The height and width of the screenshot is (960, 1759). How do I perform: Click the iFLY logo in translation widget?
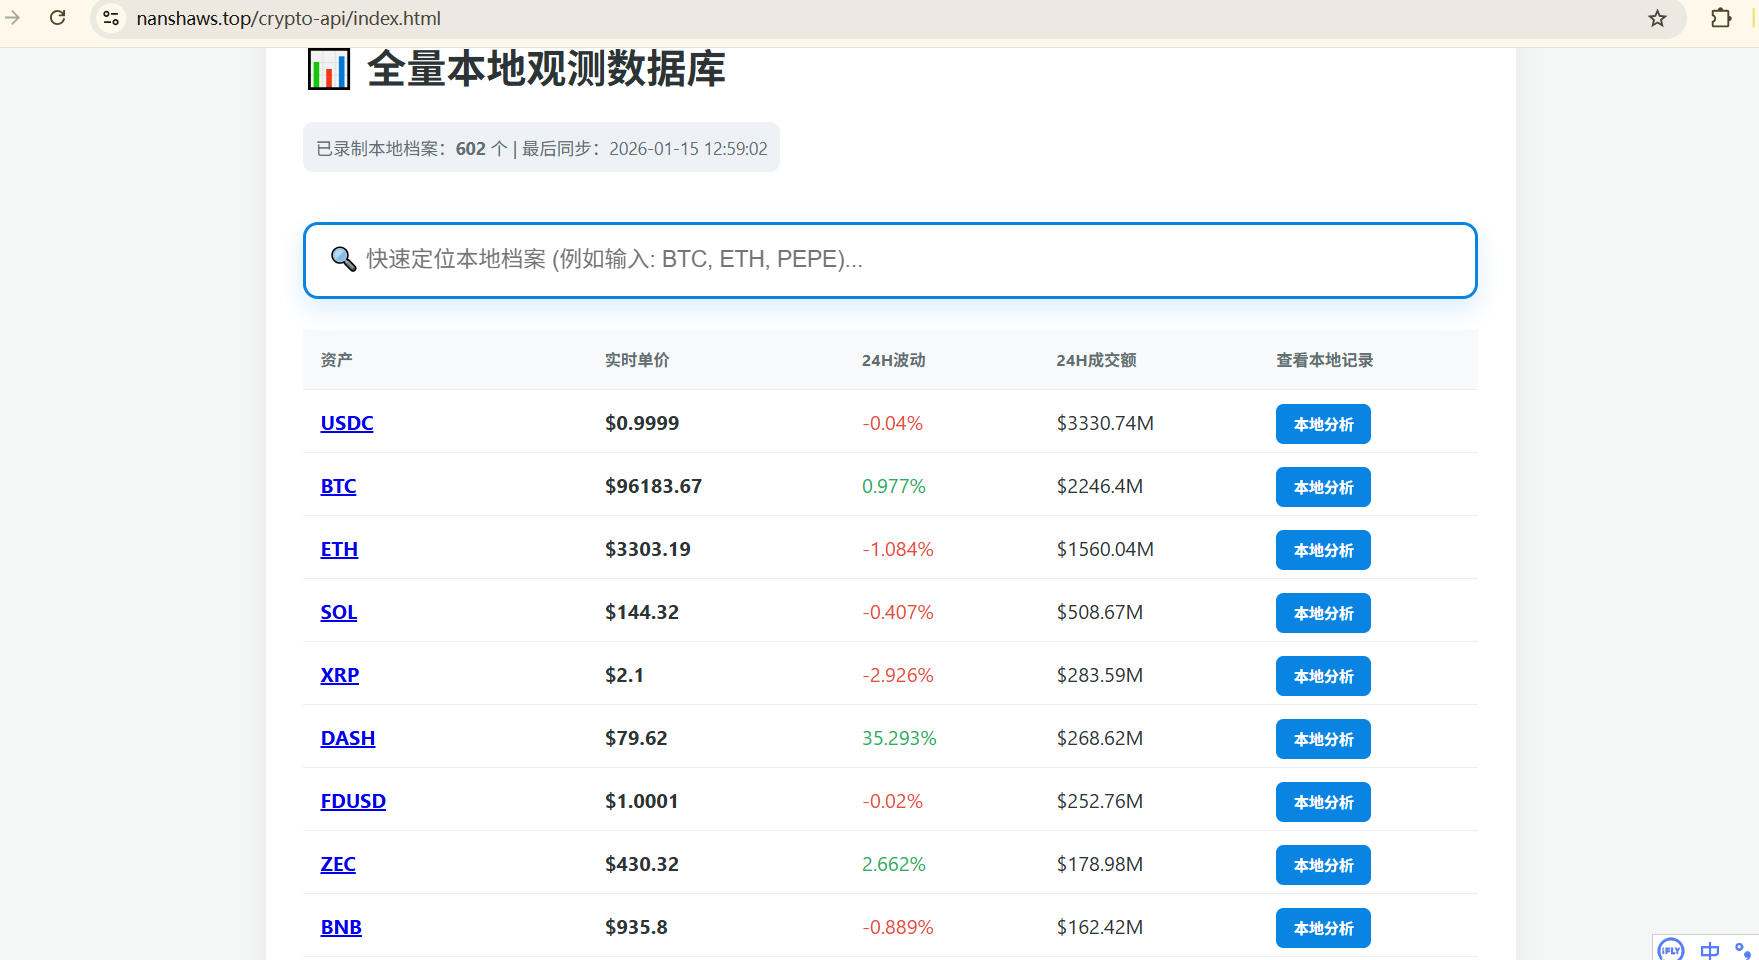click(x=1670, y=950)
